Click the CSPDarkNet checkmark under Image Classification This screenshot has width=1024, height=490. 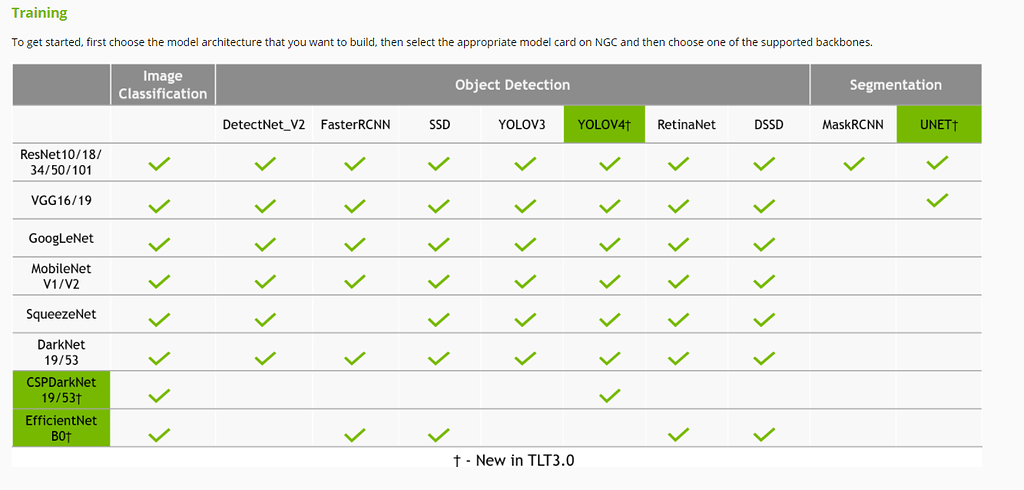(159, 396)
